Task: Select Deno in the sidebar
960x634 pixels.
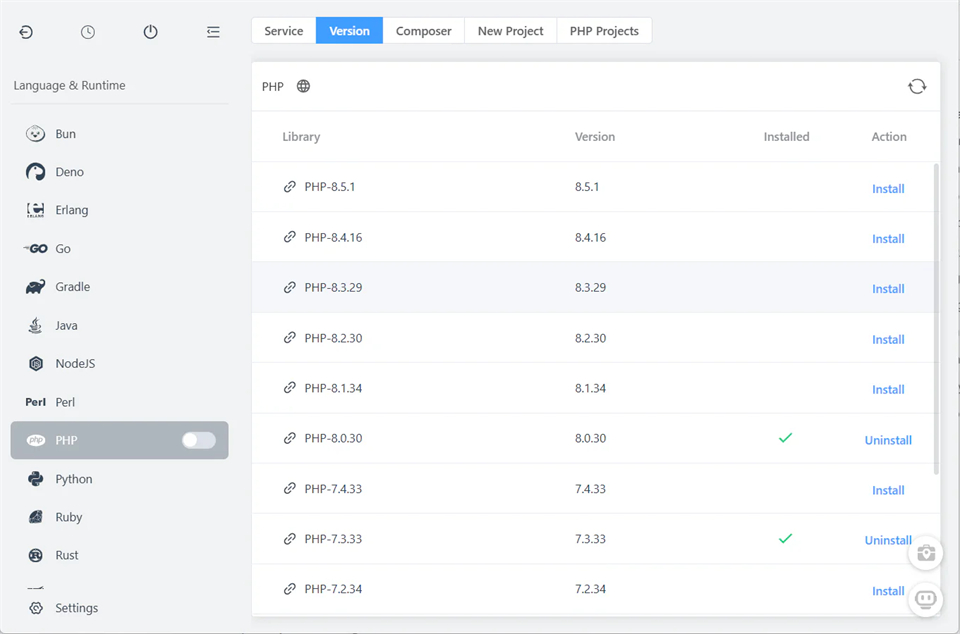Action: click(x=119, y=172)
